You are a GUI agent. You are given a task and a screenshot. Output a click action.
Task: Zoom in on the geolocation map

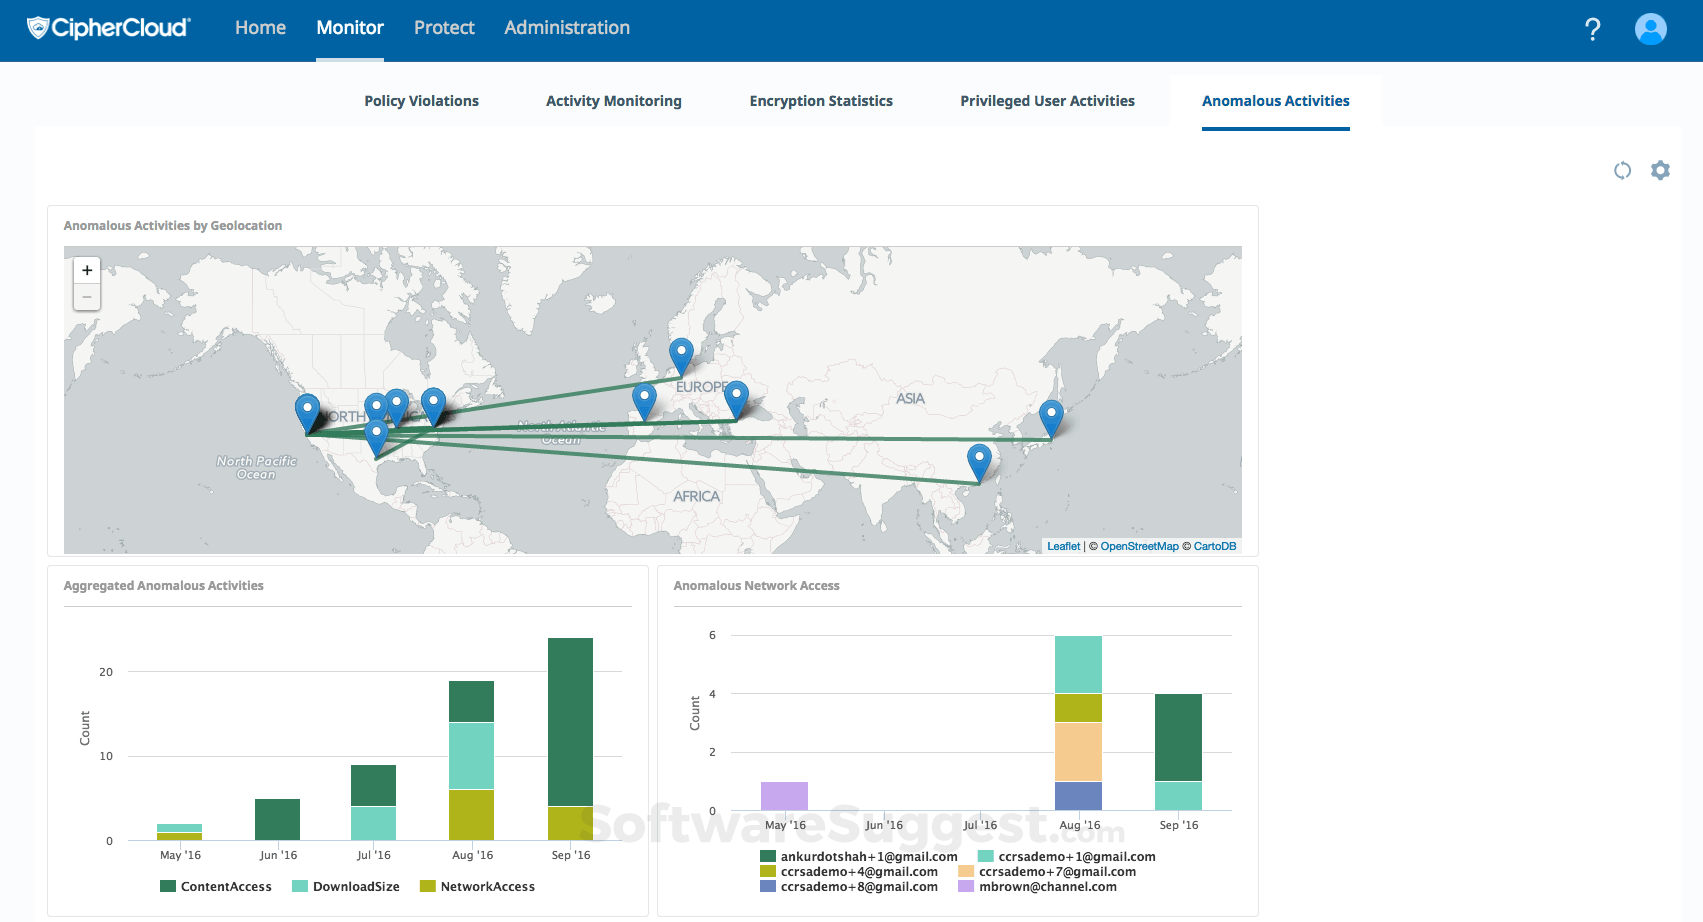tap(87, 270)
